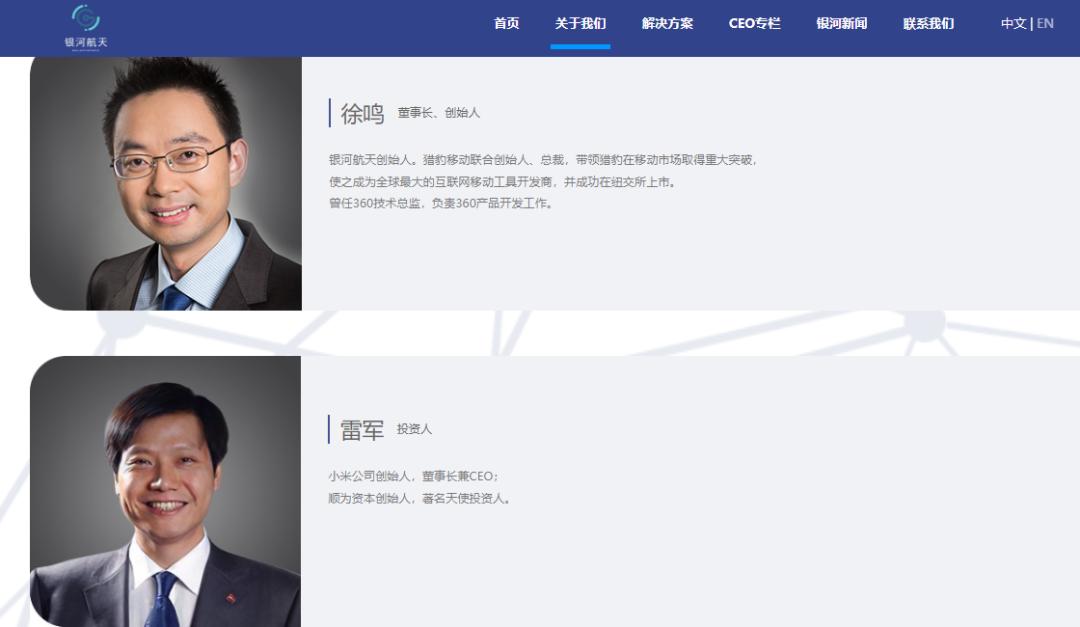Image resolution: width=1080 pixels, height=627 pixels.
Task: Click the 雷军 name heading
Action: (362, 430)
